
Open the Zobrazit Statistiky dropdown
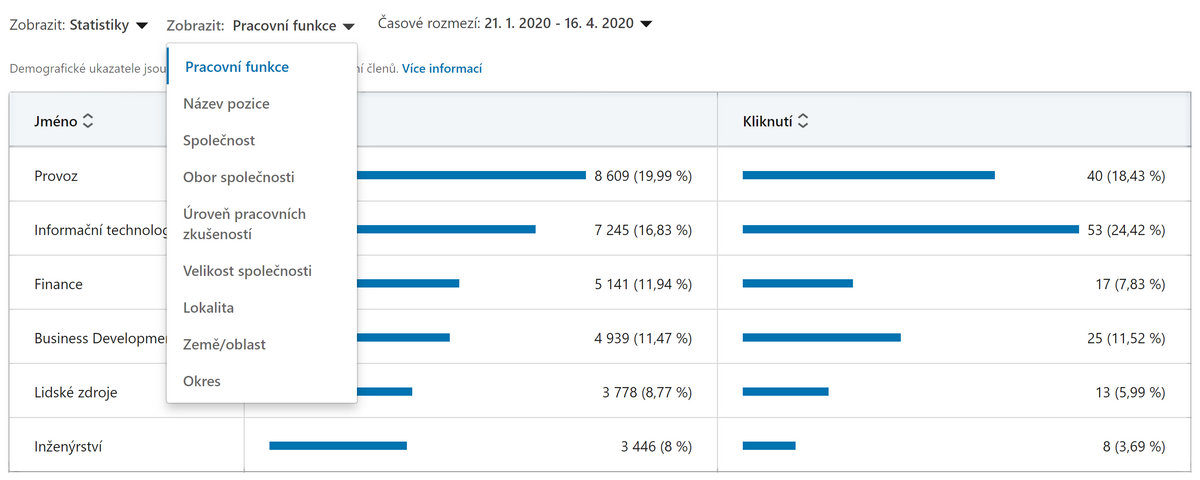pos(79,24)
